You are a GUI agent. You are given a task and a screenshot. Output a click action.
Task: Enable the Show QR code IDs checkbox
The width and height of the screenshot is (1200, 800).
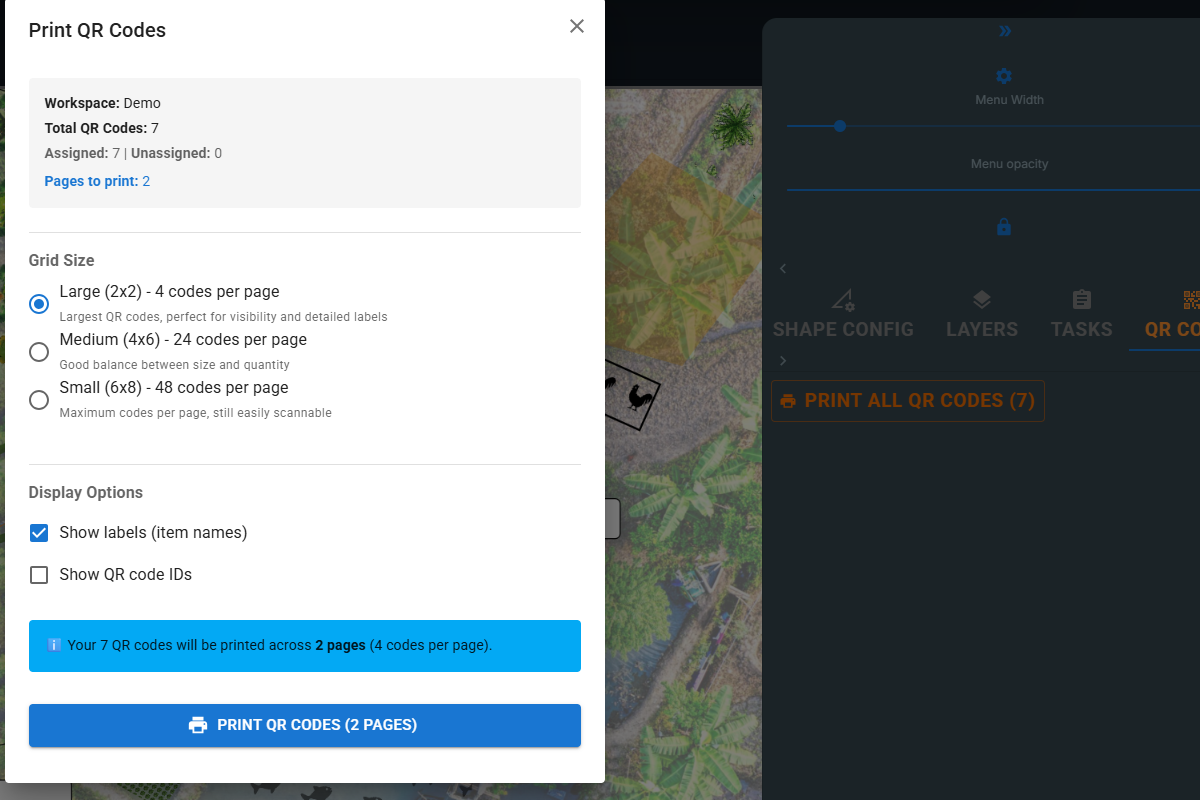click(38, 574)
